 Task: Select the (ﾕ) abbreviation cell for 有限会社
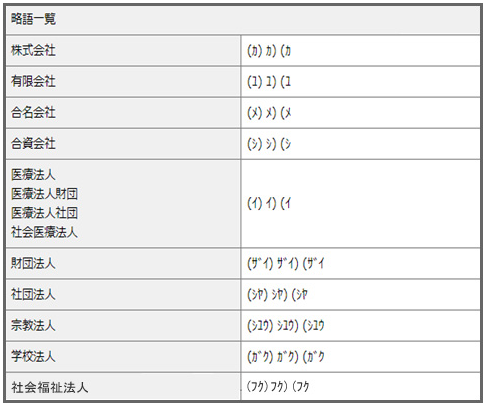click(360, 82)
